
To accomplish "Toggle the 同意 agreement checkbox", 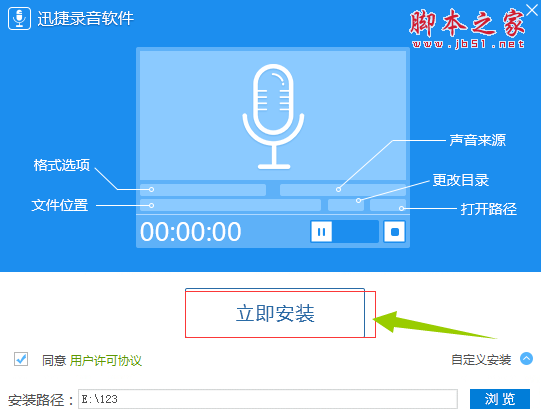I will coord(21,359).
